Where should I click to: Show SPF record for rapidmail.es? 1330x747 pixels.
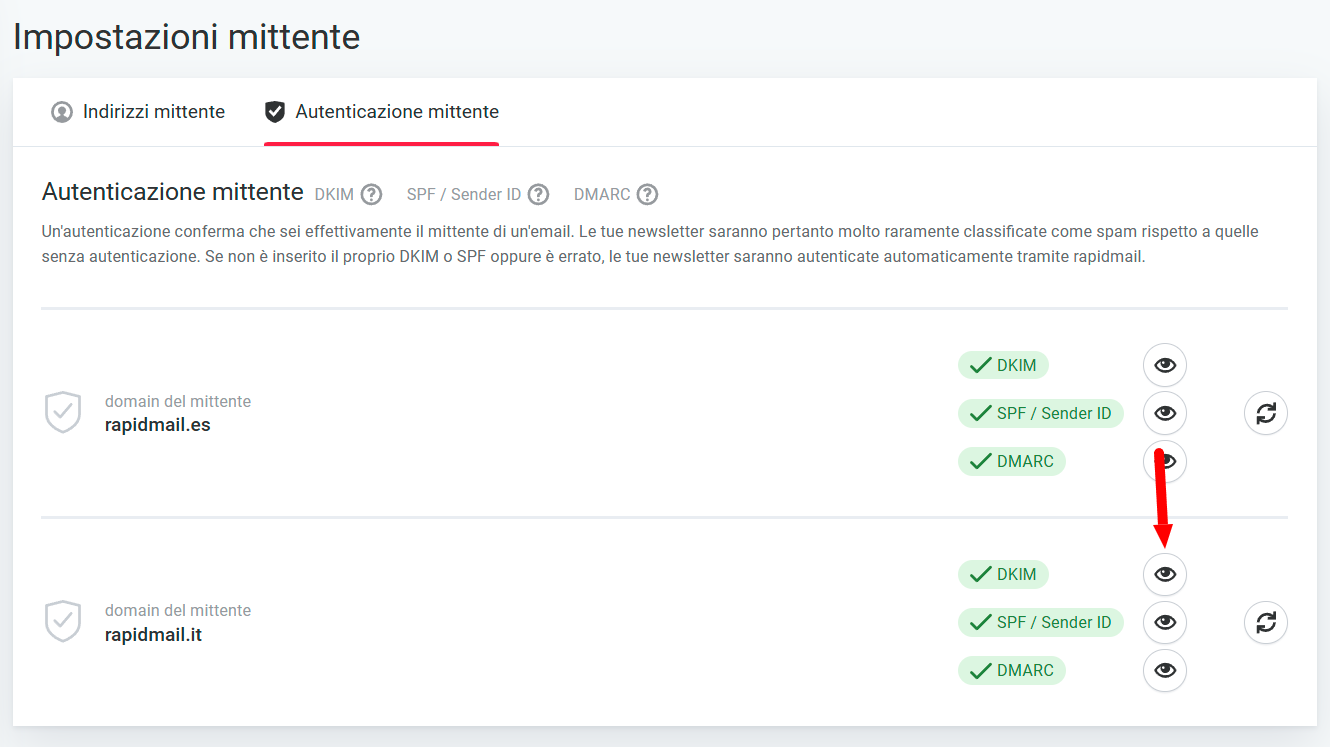tap(1164, 413)
